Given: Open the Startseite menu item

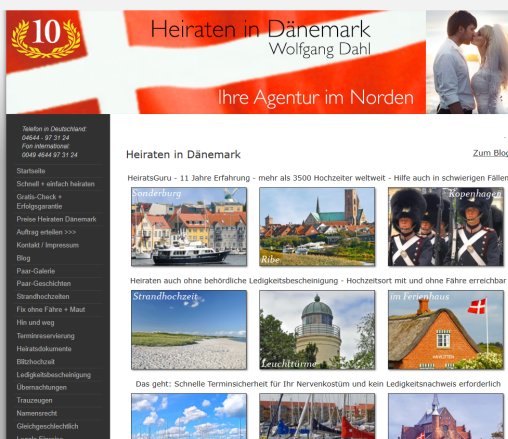Looking at the screenshot, I should pyautogui.click(x=31, y=171).
